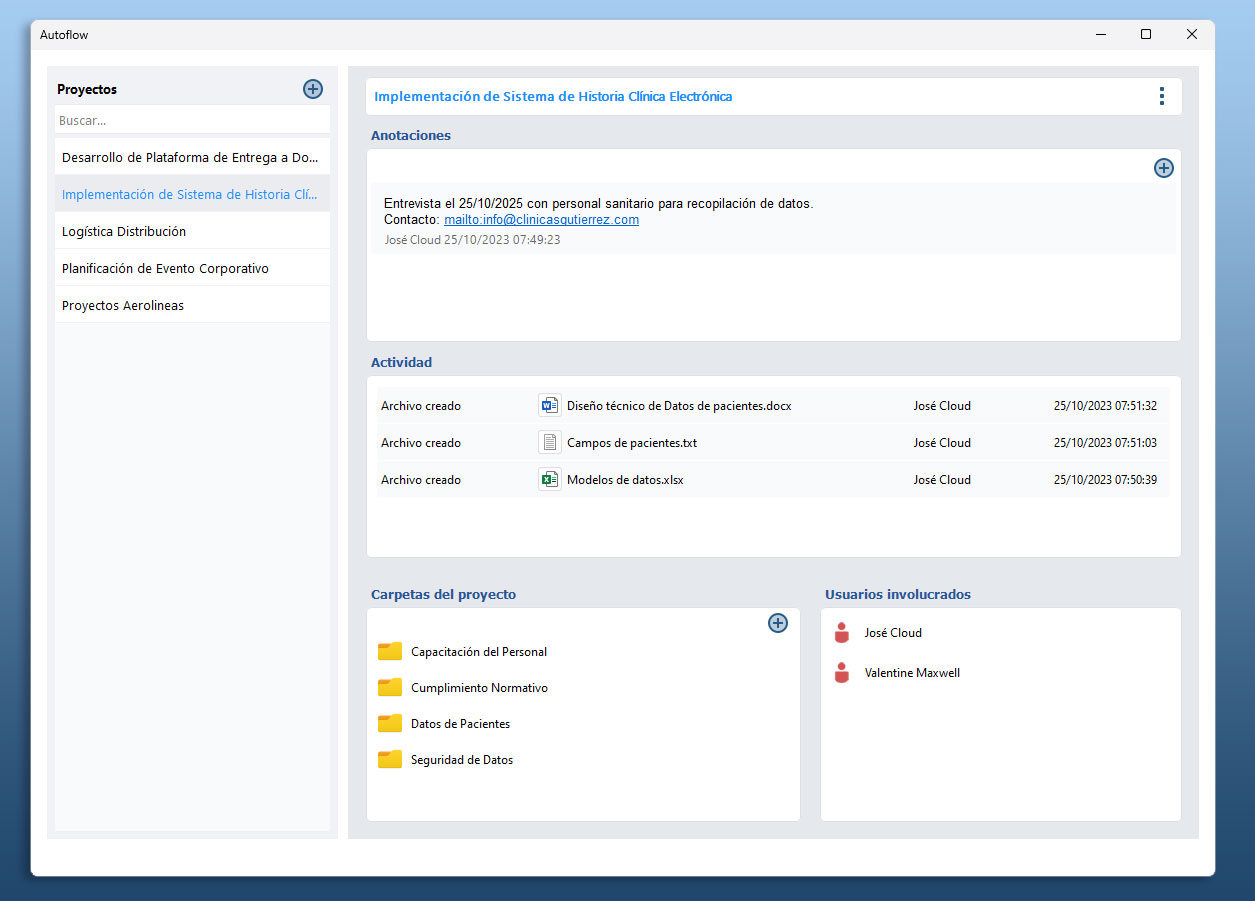The image size is (1255, 901).
Task: Click José Cloud in the .xlsx activity row
Action: pos(942,480)
